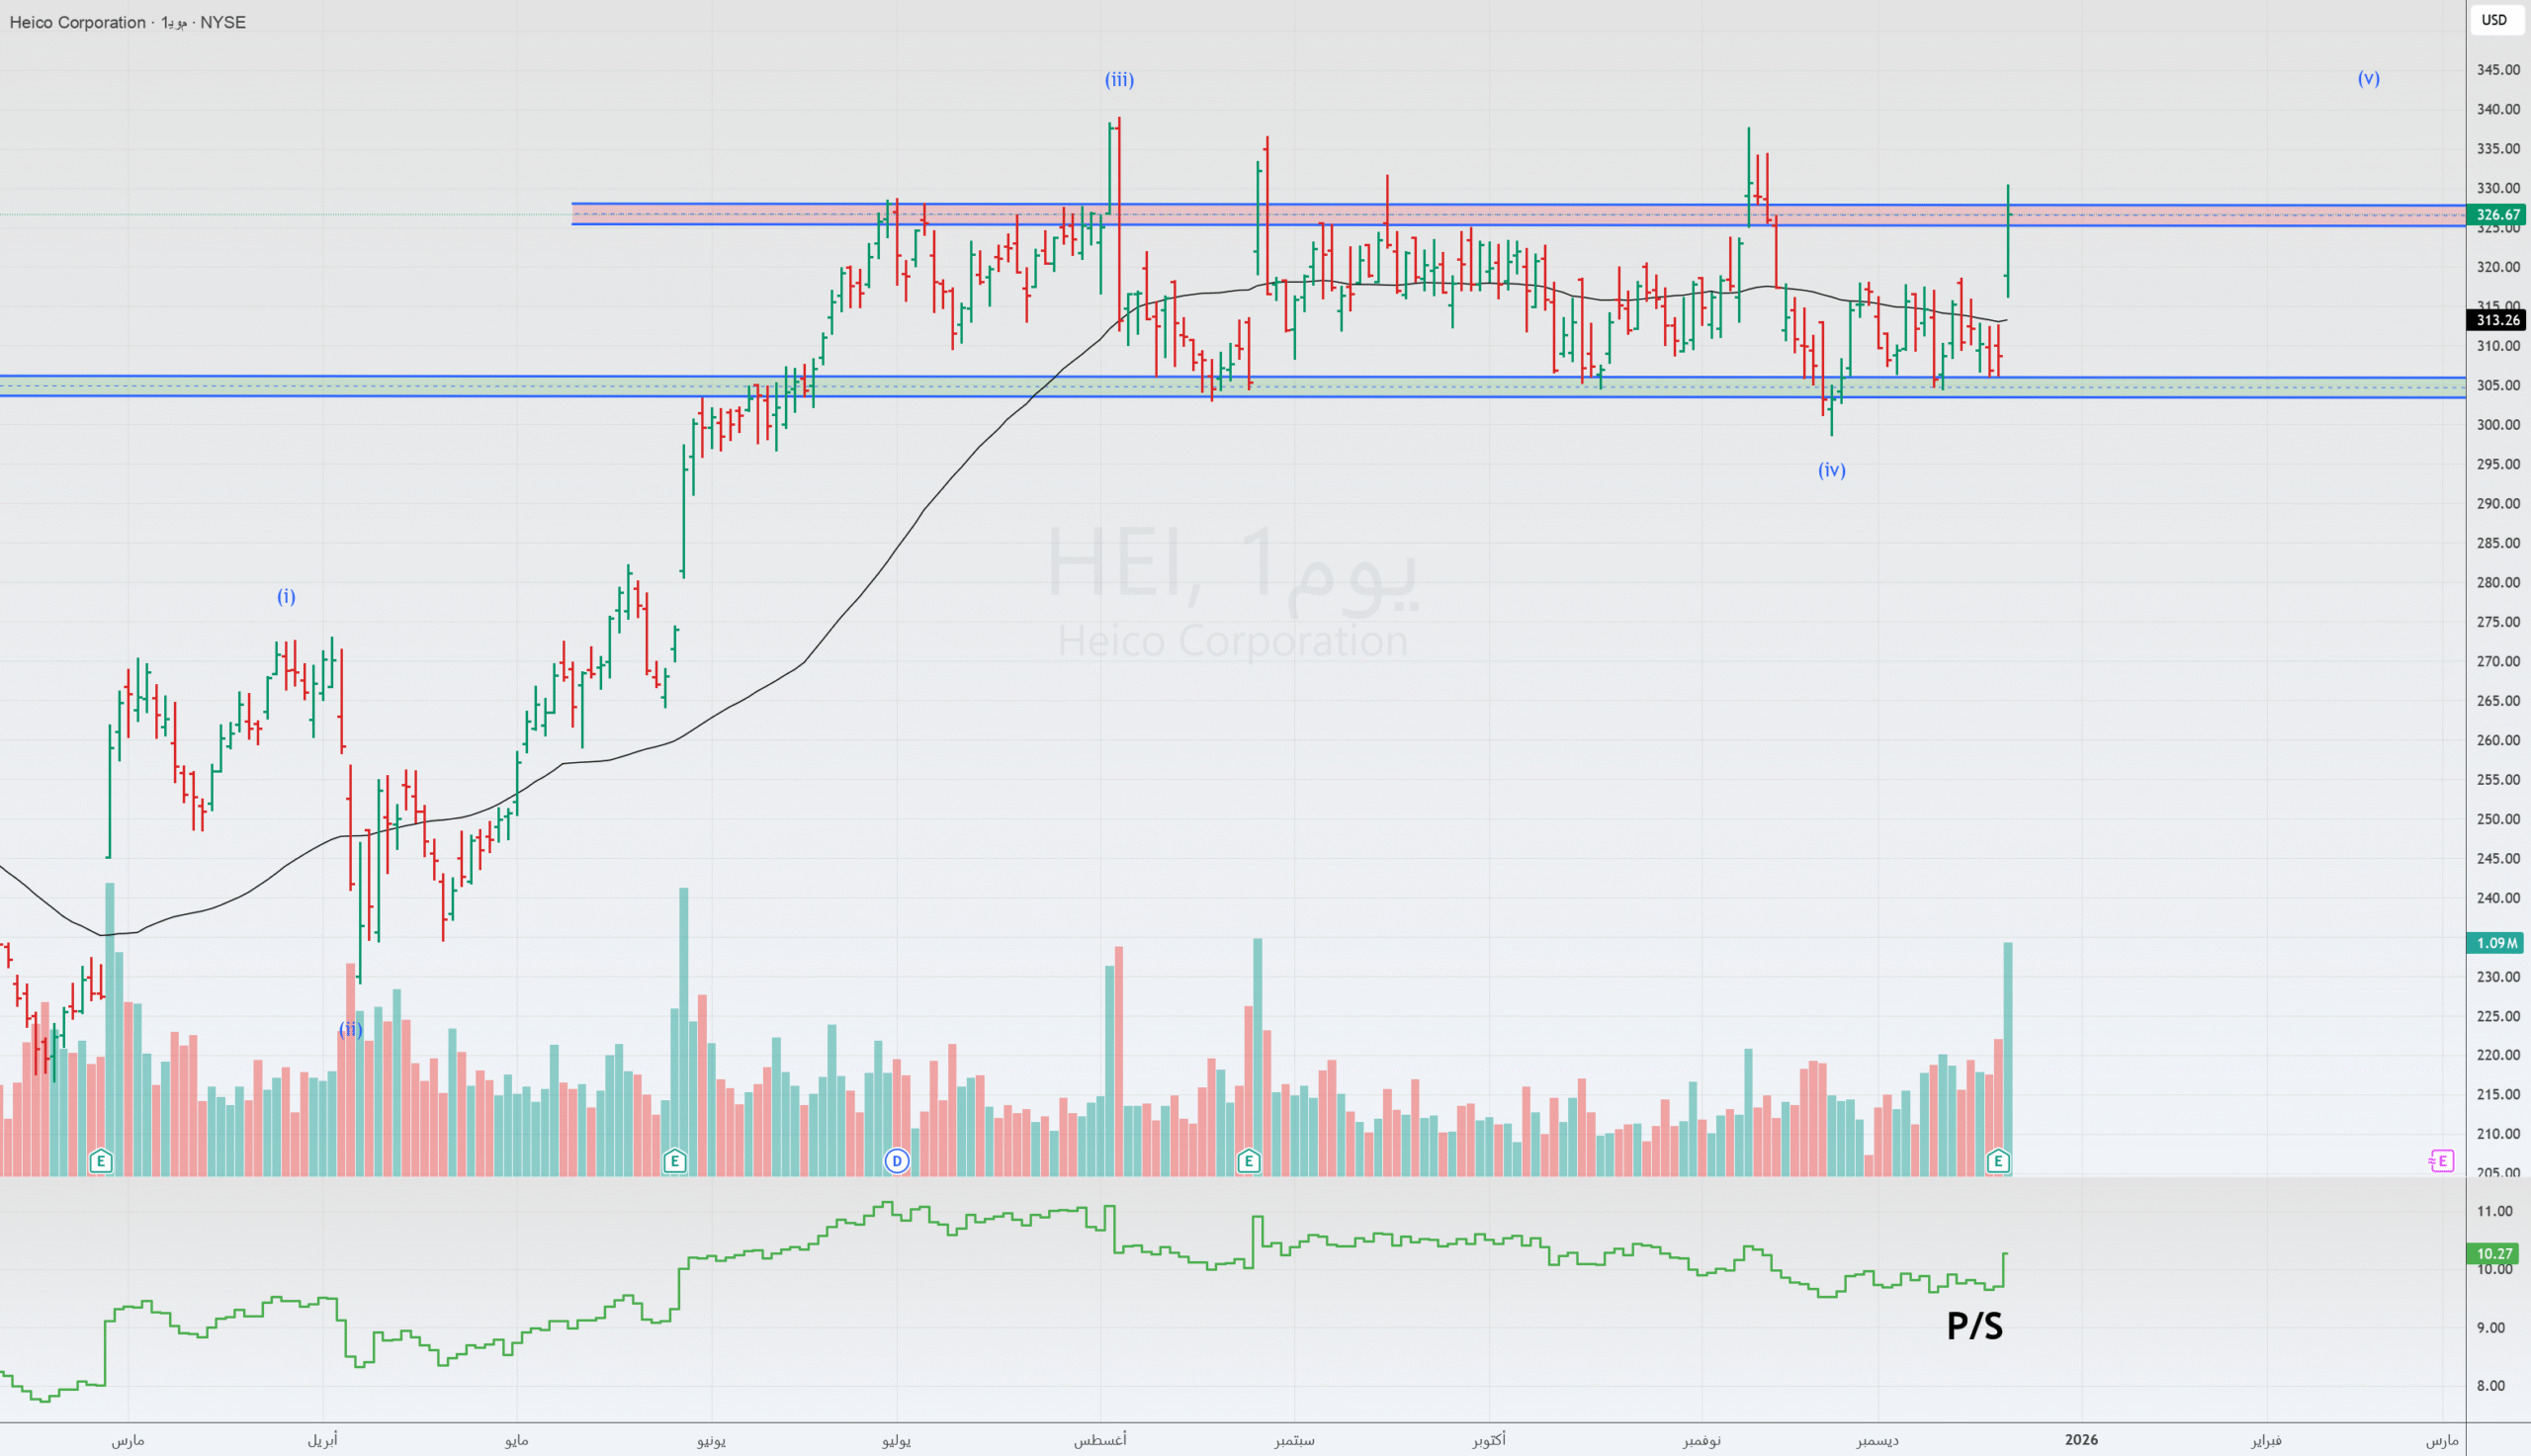Open the dividend D marker in July
The width and height of the screenshot is (2531, 1456).
point(897,1161)
